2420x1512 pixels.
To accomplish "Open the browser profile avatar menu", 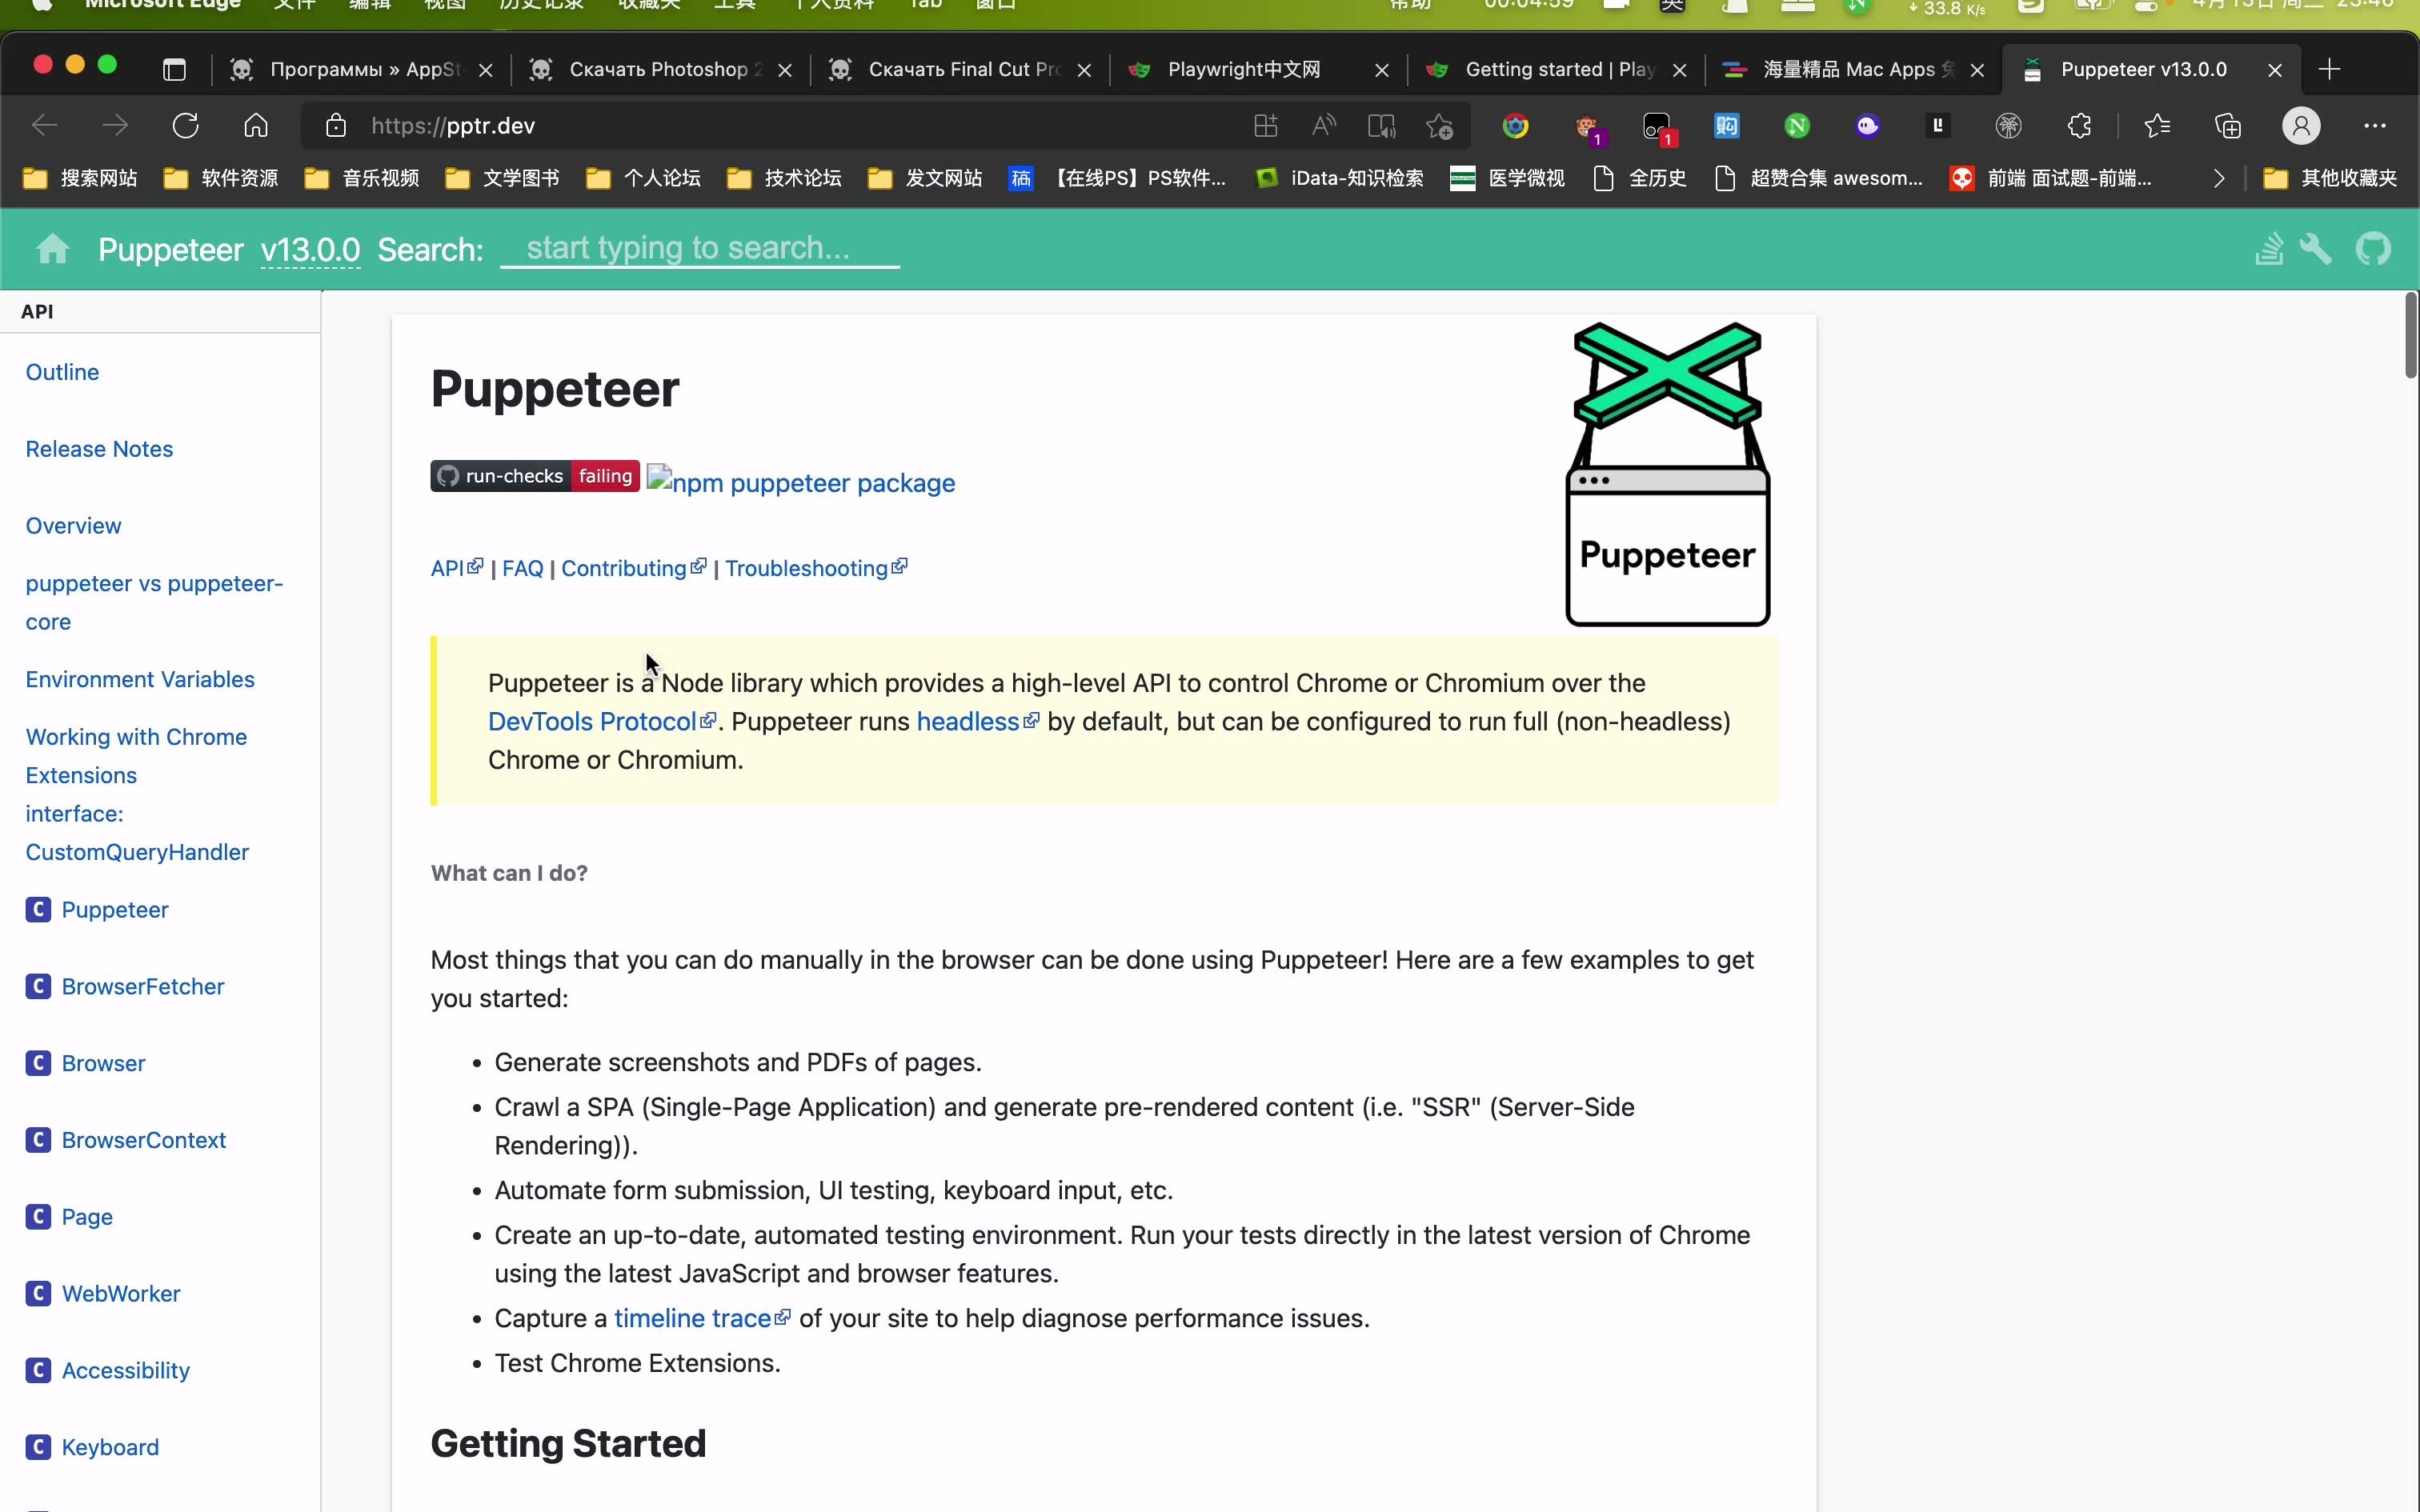I will [2301, 125].
